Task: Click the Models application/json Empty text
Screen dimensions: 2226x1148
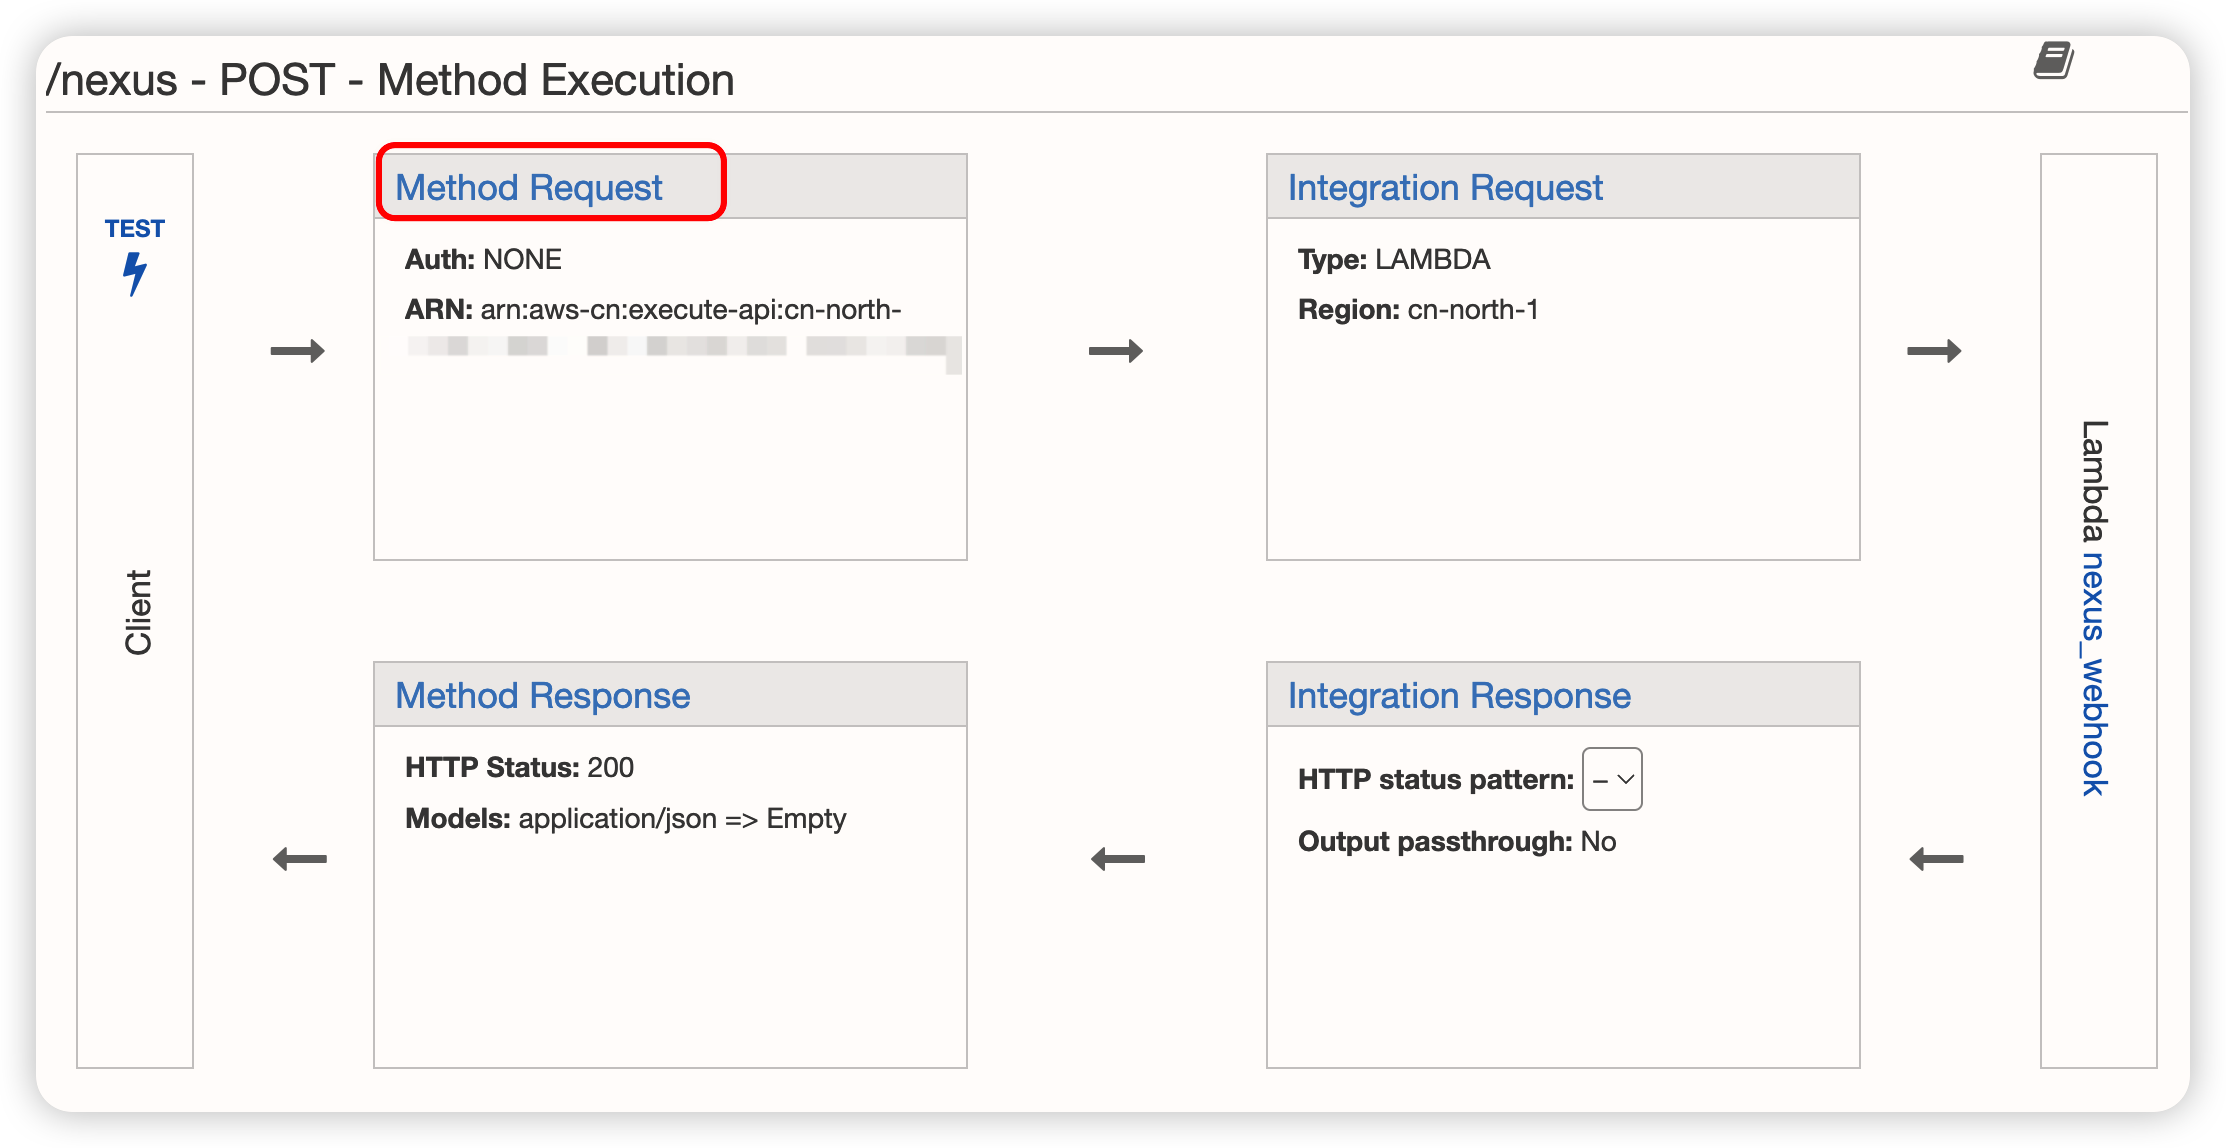Action: pyautogui.click(x=625, y=819)
